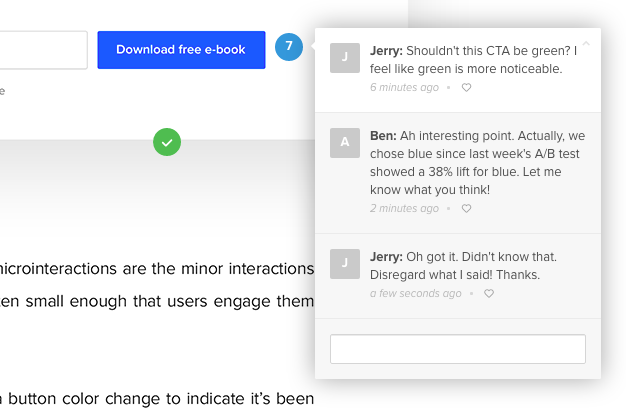Open the blue comment marker numbered 7
This screenshot has height=416, width=626.
[289, 47]
